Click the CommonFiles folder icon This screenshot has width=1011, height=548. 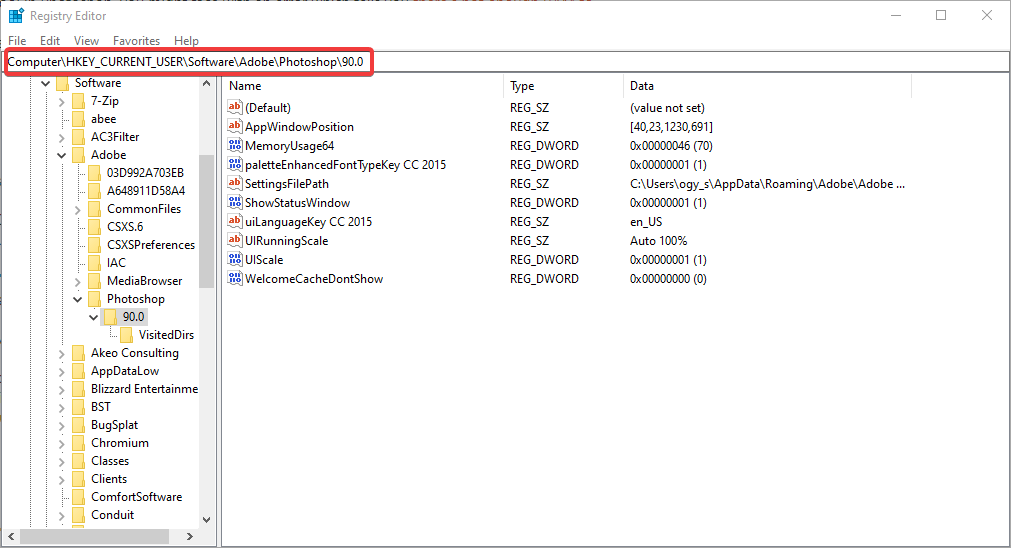[x=95, y=210]
